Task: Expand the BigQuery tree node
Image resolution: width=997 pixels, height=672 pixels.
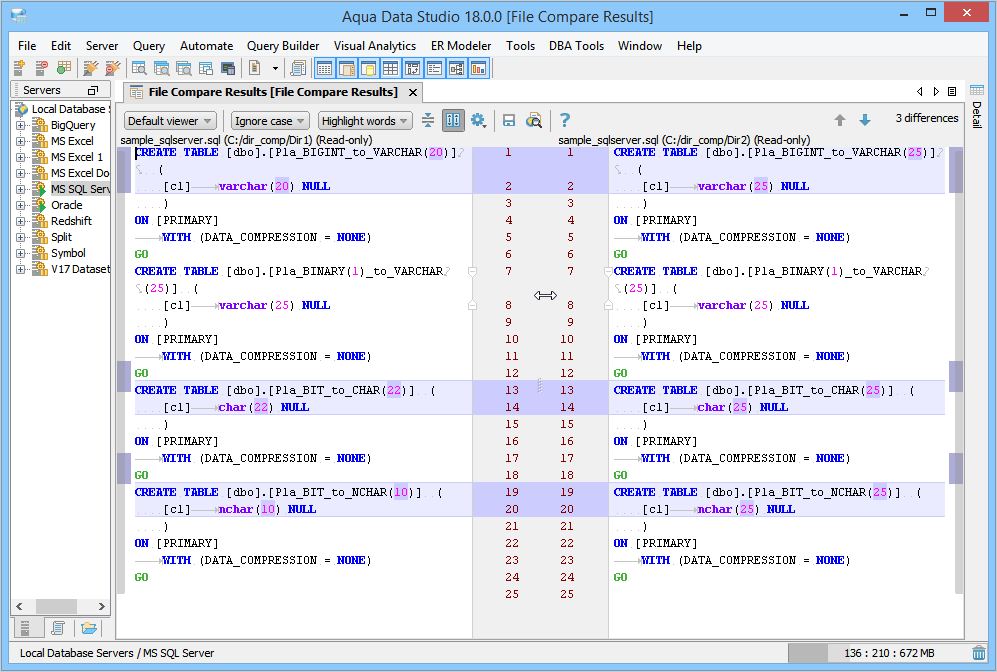Action: (20, 125)
